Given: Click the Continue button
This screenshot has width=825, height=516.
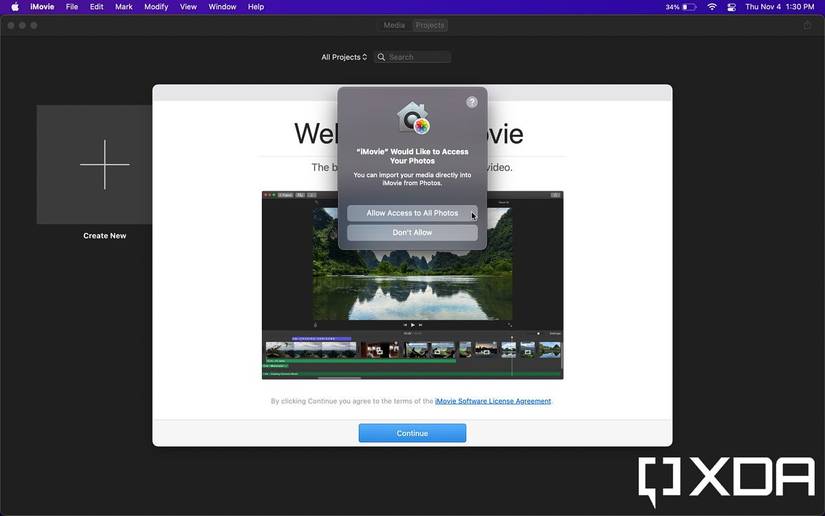Looking at the screenshot, I should [412, 433].
